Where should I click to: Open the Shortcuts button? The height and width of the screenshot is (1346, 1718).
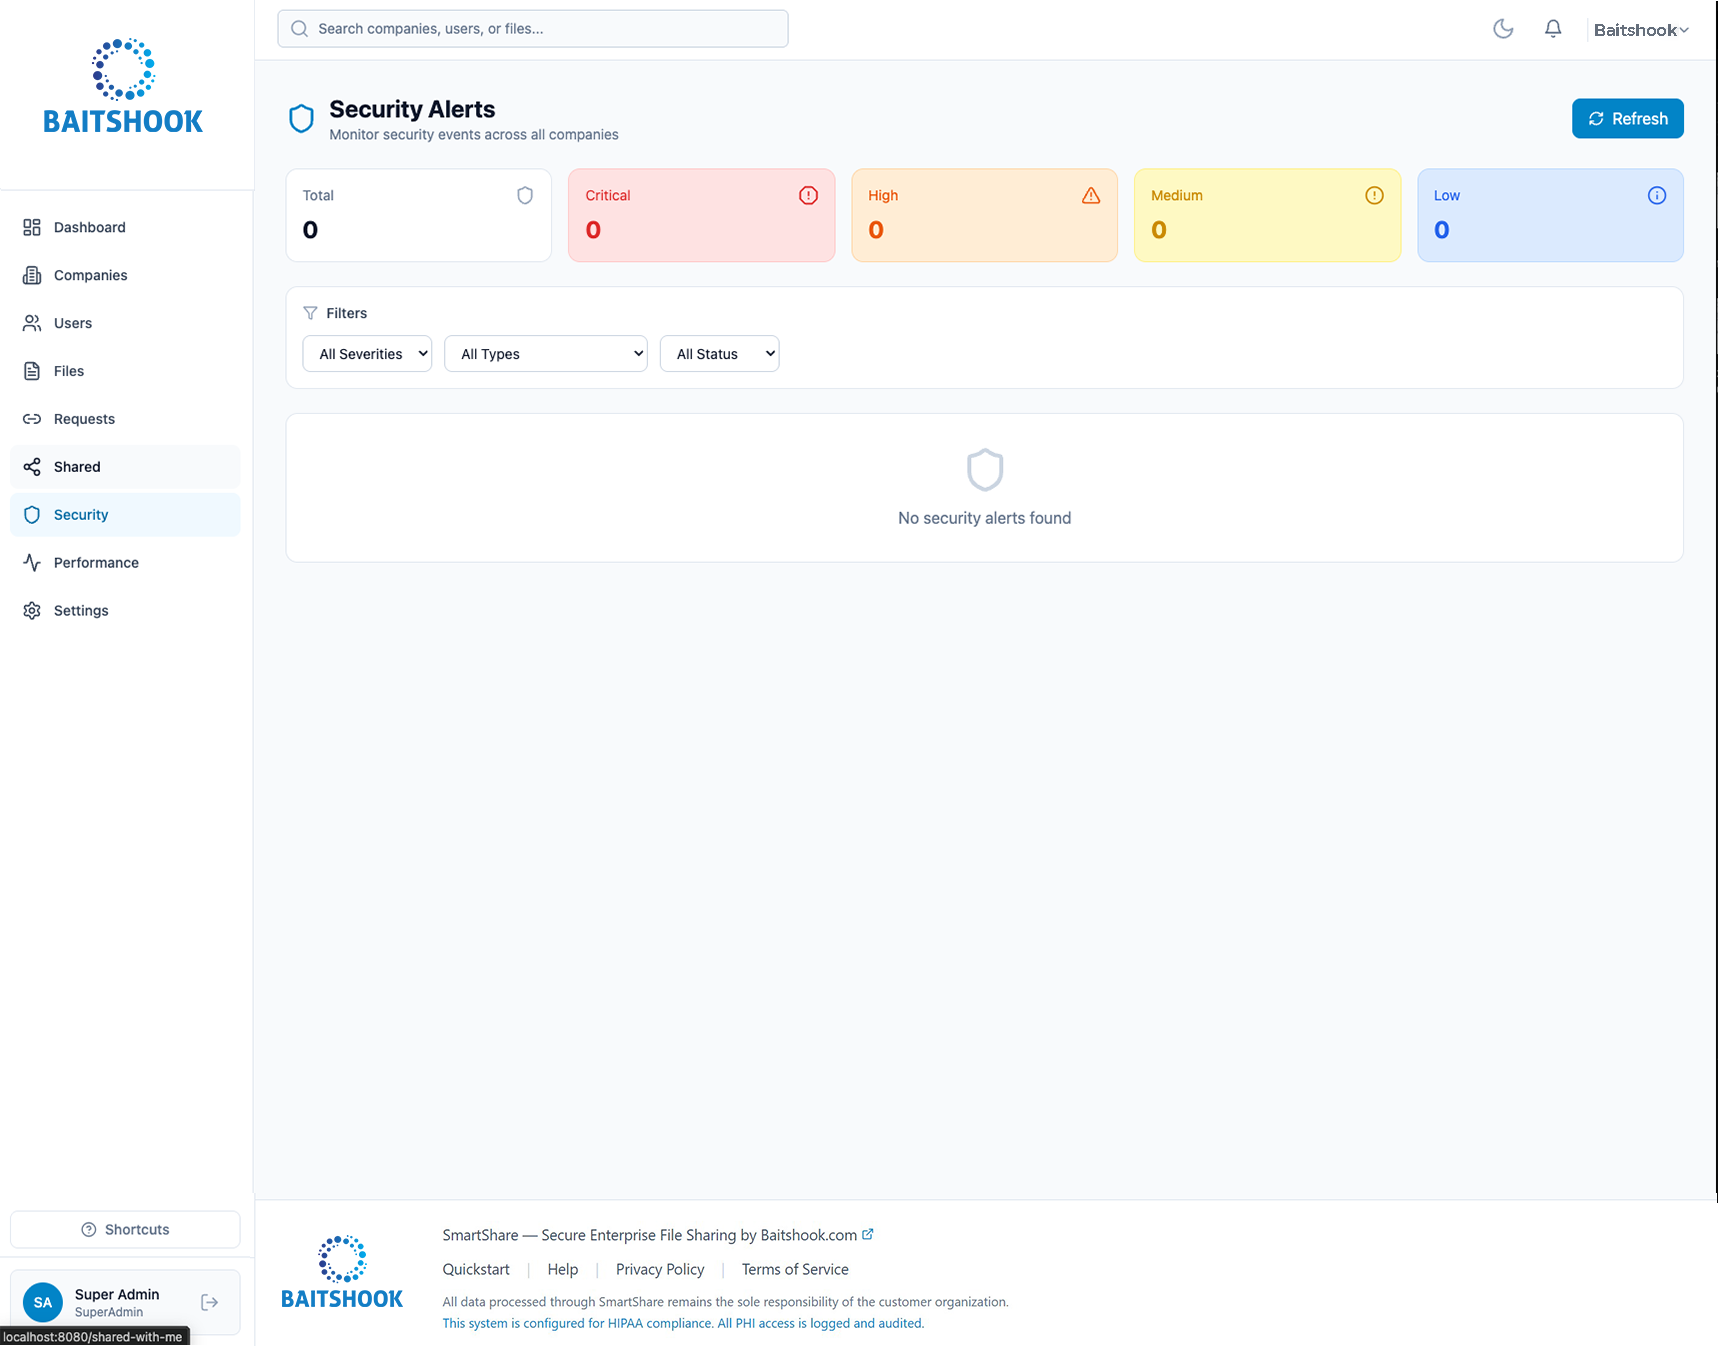[x=125, y=1230]
